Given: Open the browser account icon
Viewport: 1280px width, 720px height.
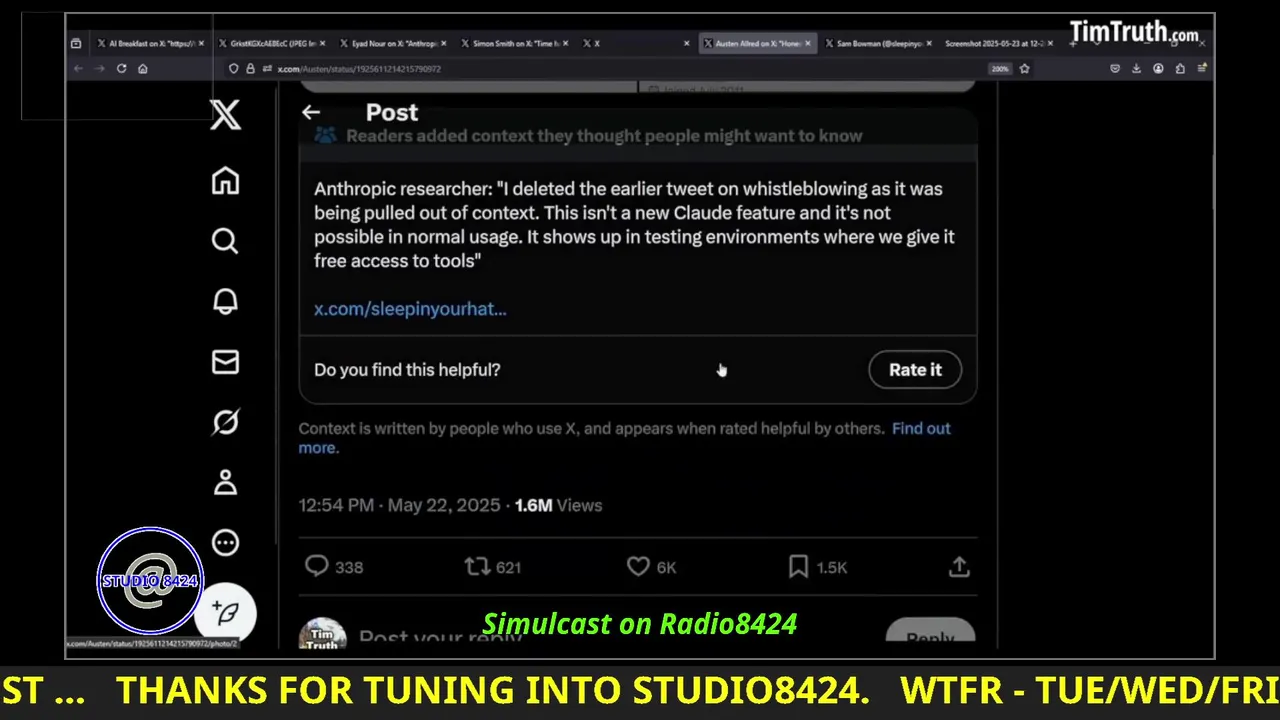Looking at the screenshot, I should click(x=1158, y=69).
